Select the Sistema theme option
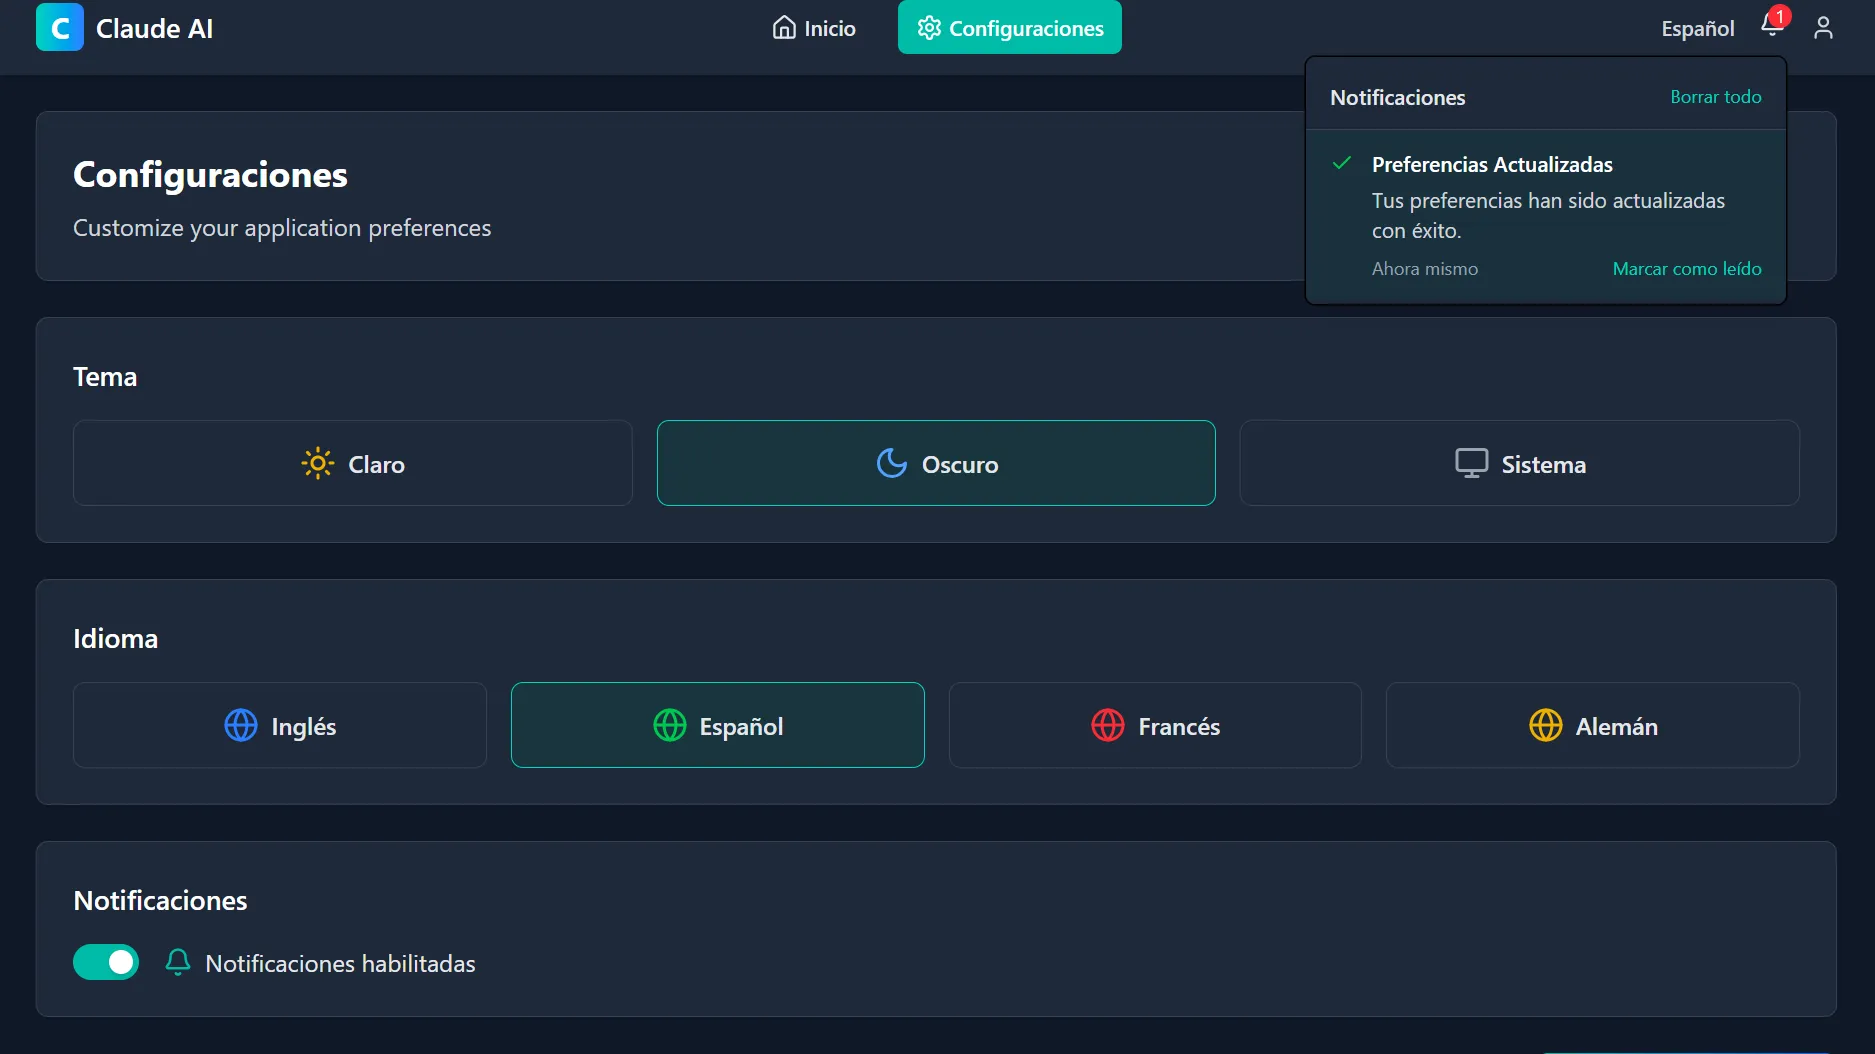The width and height of the screenshot is (1875, 1054). [1519, 464]
